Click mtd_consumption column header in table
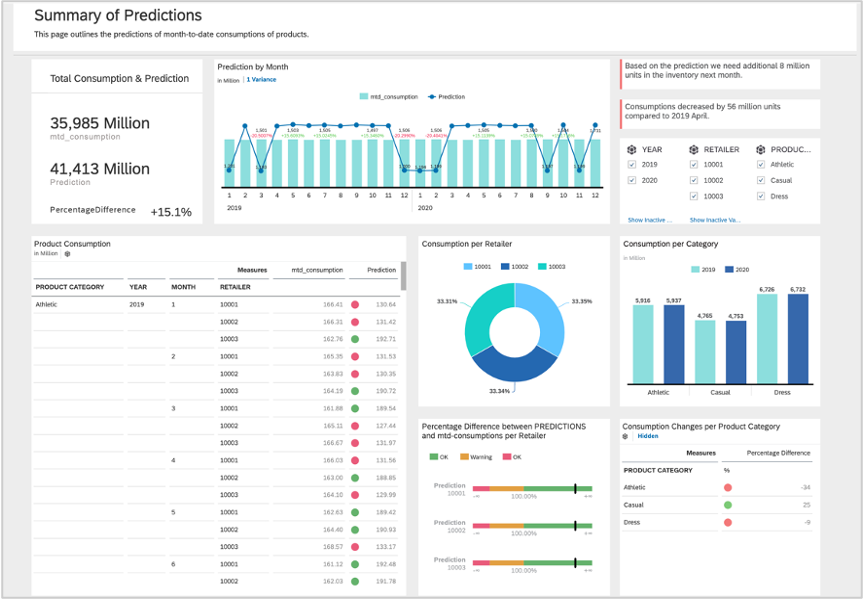The image size is (864, 600). click(x=317, y=270)
